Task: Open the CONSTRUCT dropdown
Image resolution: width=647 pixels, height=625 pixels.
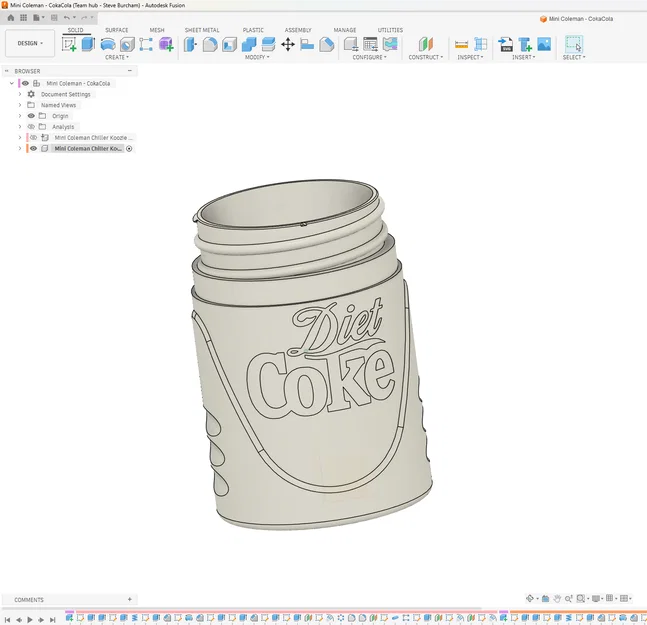Action: coord(425,57)
